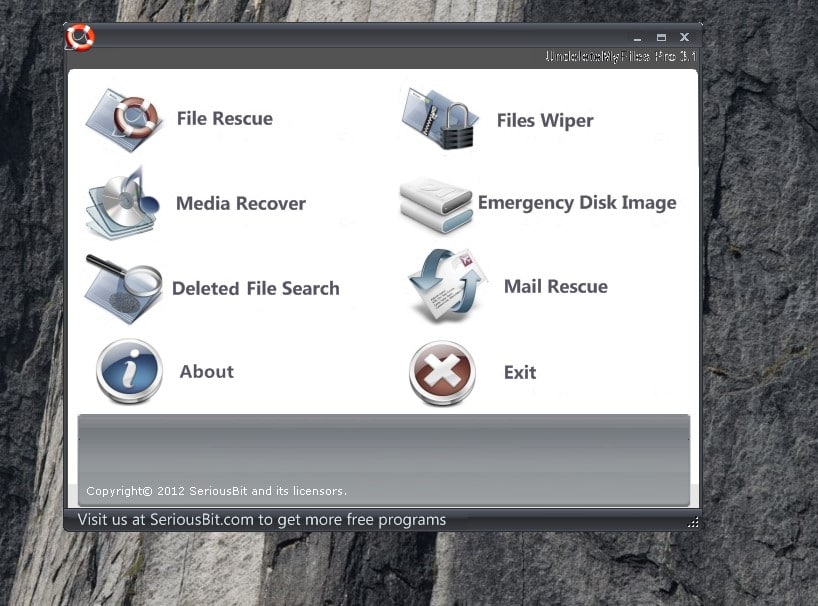The width and height of the screenshot is (818, 606).
Task: Click the blue About info icon
Action: 129,372
